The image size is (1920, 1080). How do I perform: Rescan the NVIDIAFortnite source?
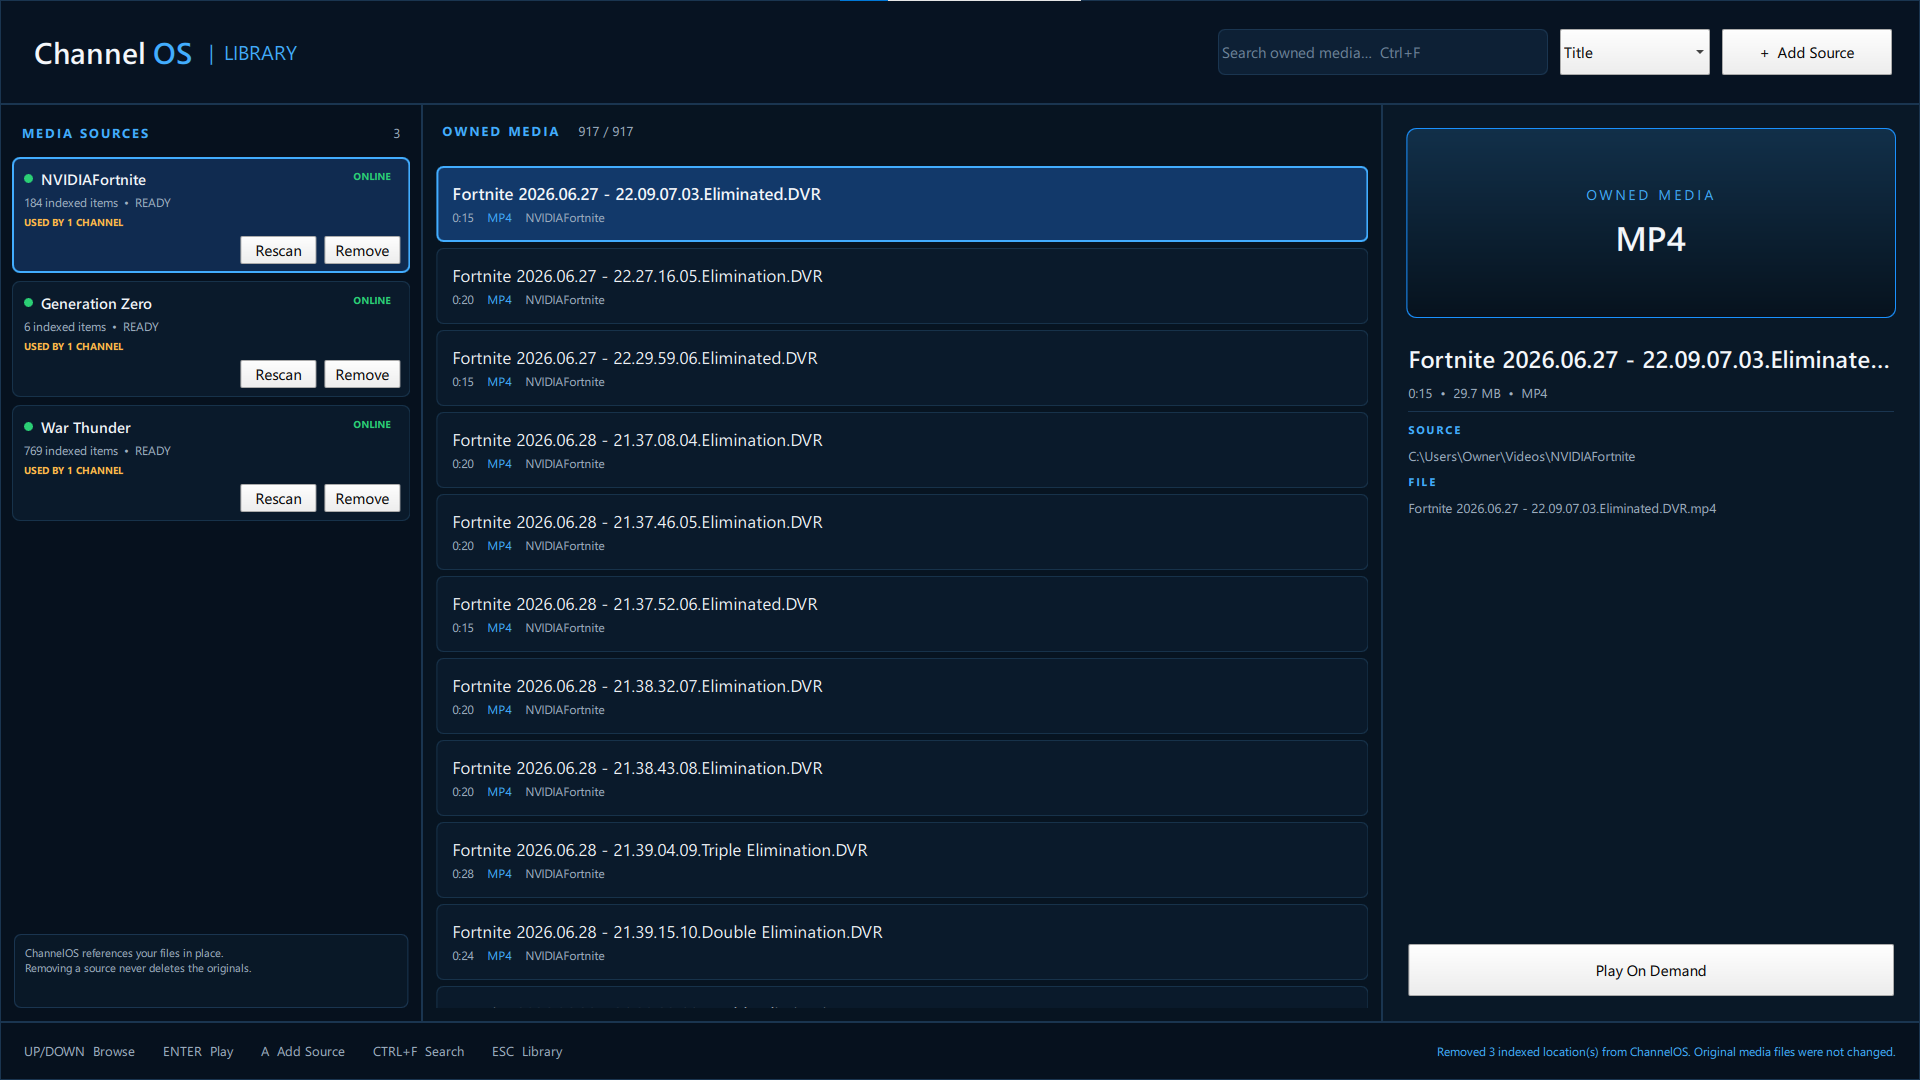click(278, 250)
